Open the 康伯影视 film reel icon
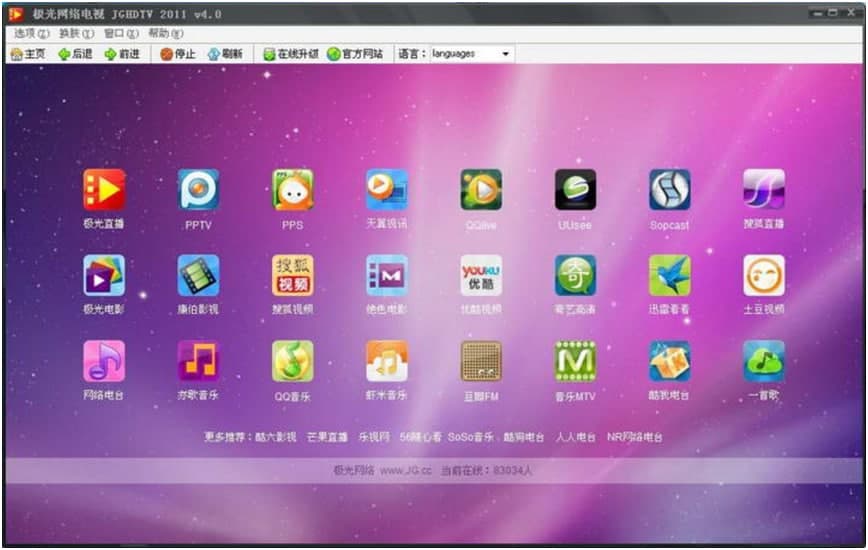The image size is (868, 550). [x=198, y=276]
